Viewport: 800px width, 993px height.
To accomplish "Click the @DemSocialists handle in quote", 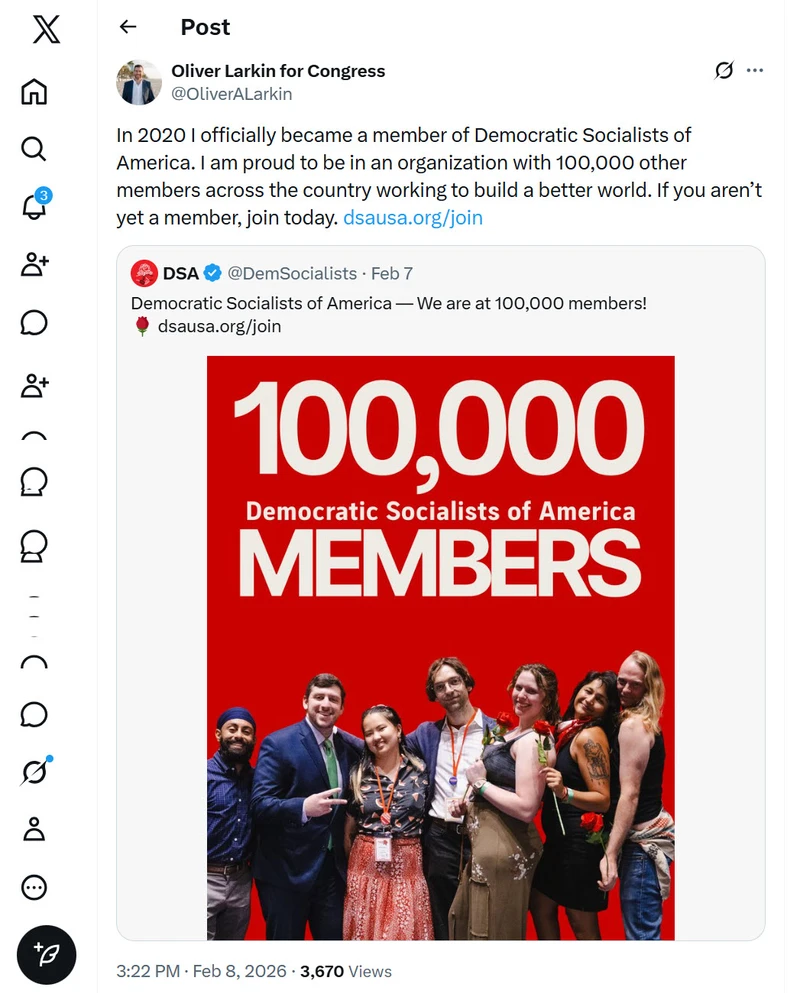I will pos(292,274).
